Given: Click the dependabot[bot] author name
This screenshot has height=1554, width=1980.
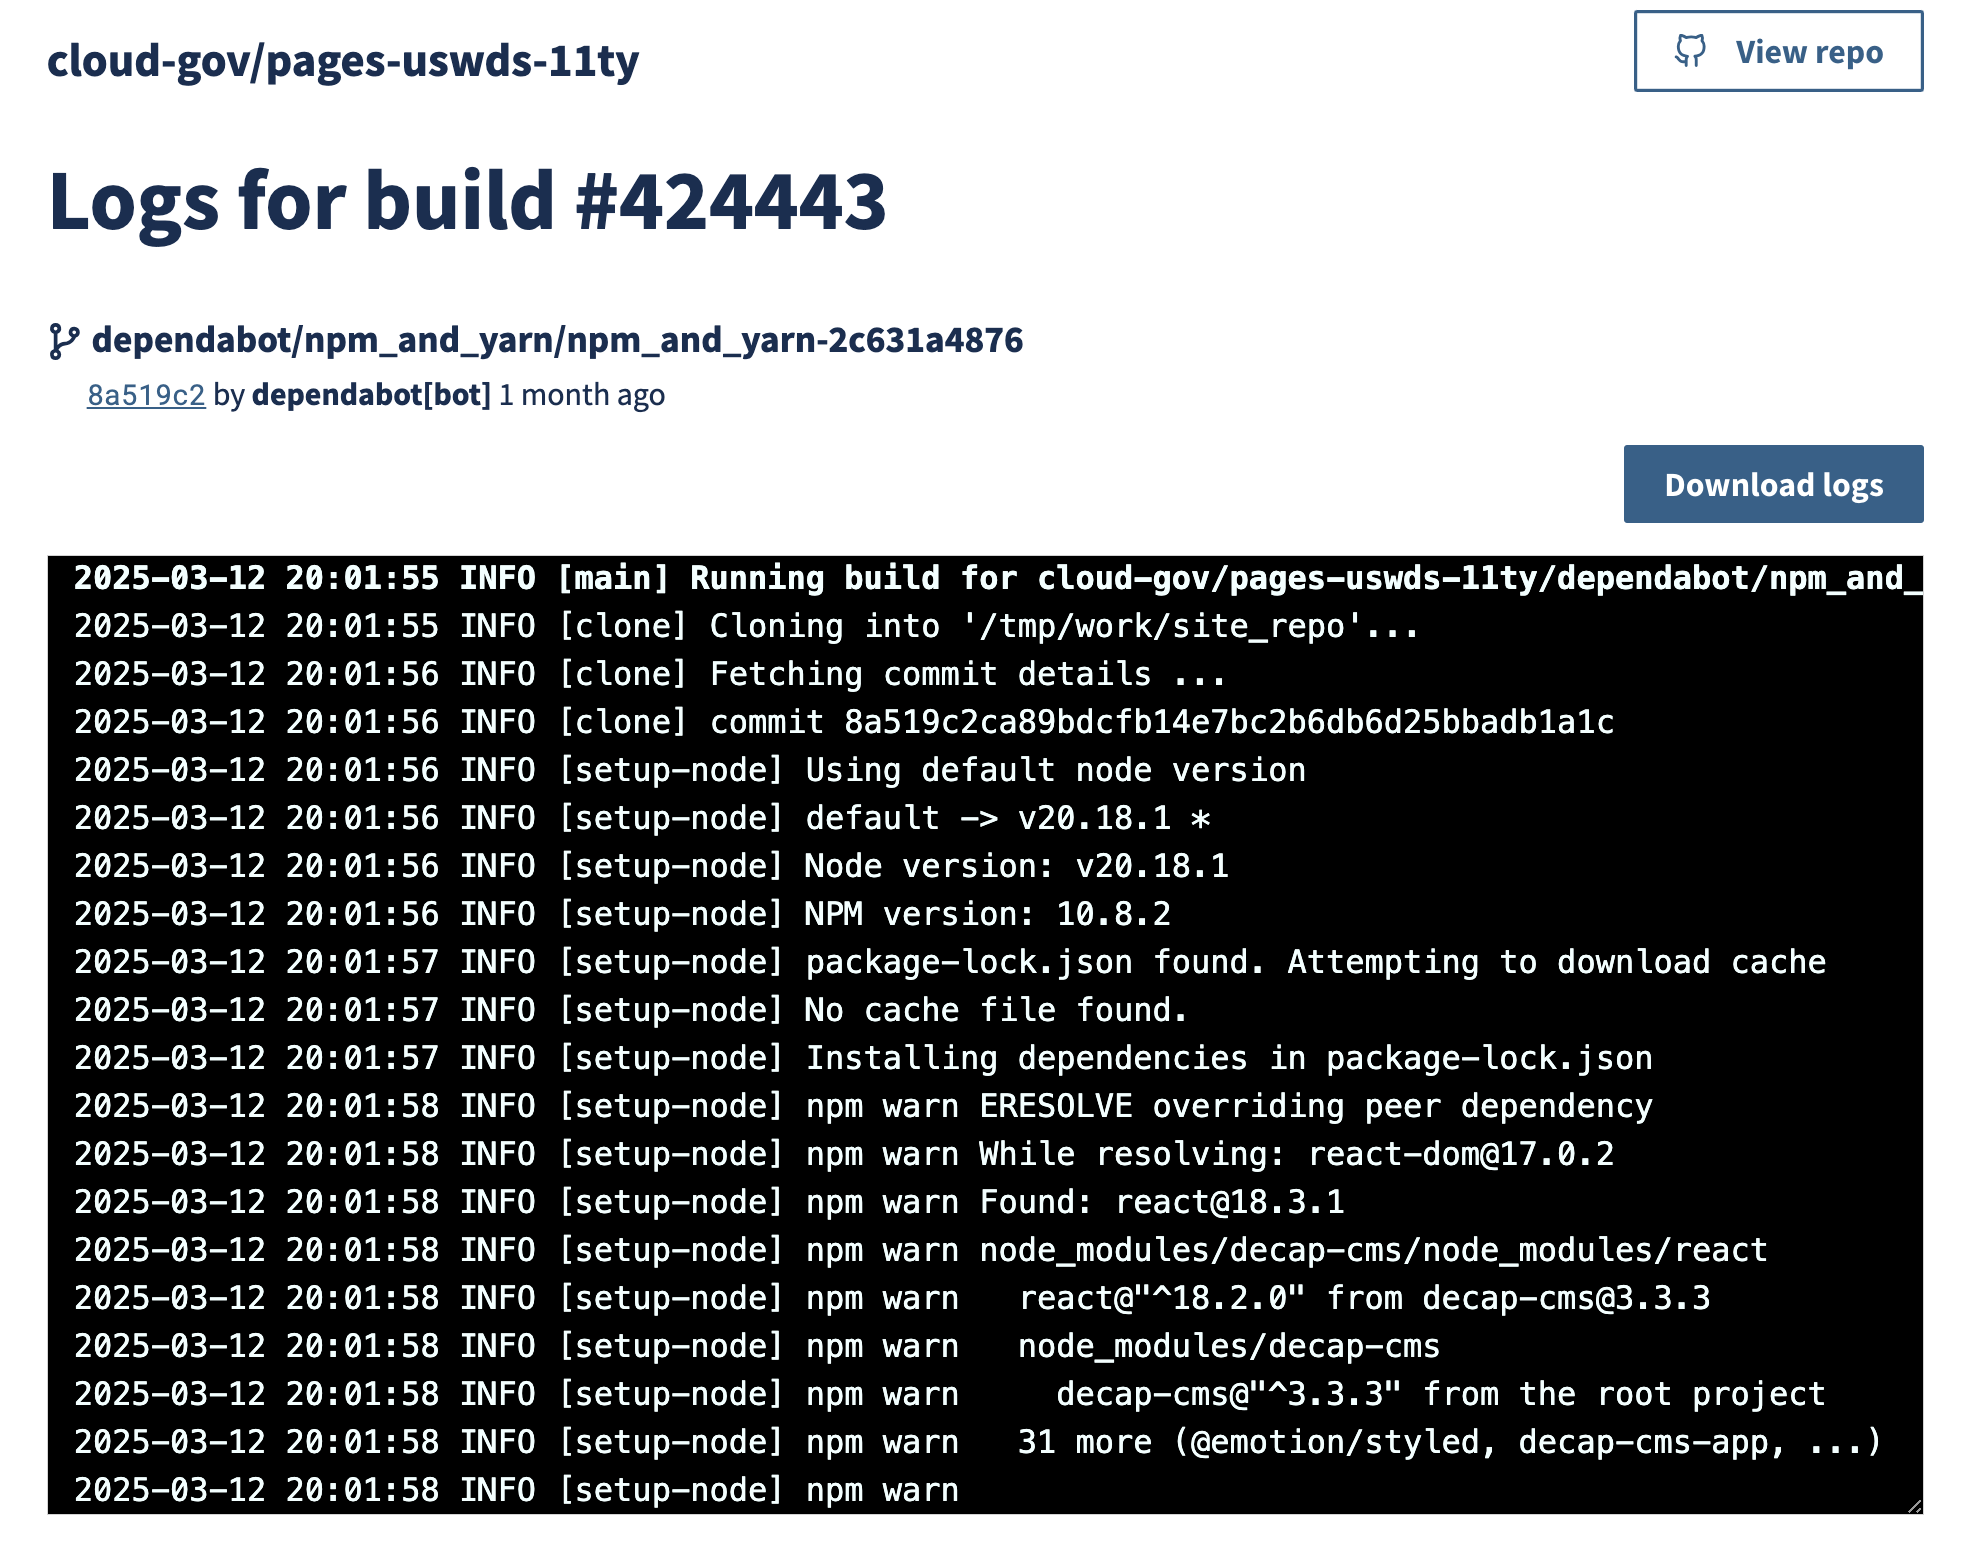Looking at the screenshot, I should (x=371, y=395).
